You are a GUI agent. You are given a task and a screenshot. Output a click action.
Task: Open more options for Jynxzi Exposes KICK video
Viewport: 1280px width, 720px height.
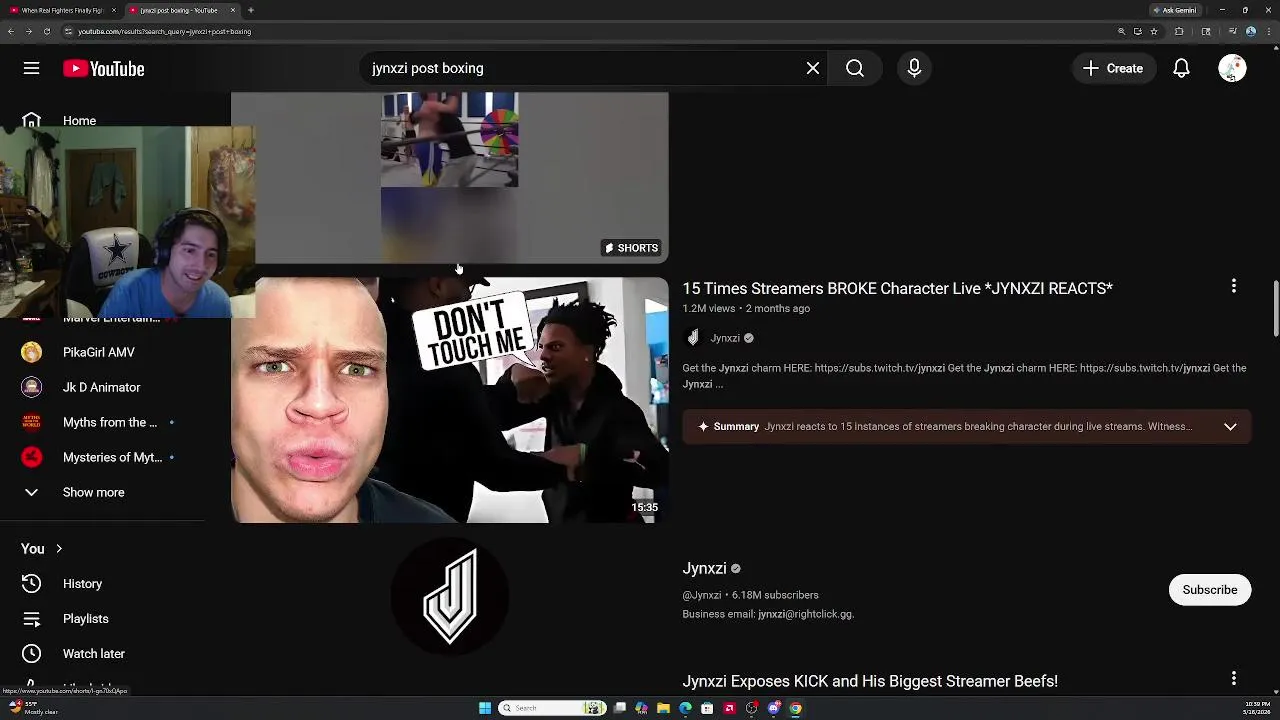click(1234, 678)
